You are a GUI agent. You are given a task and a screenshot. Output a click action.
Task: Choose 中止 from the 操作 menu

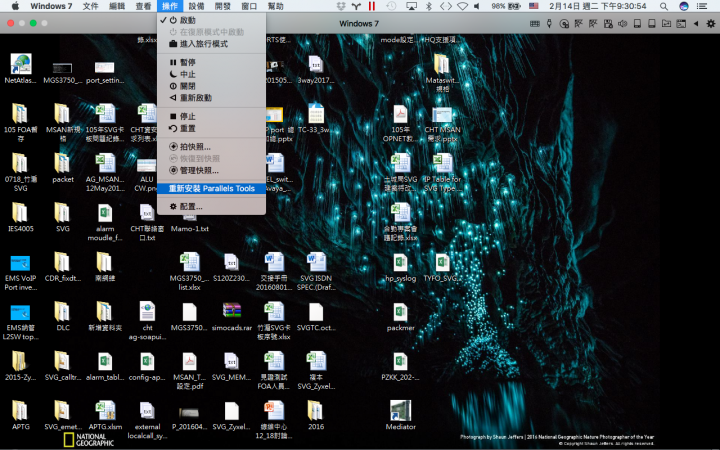click(x=211, y=74)
